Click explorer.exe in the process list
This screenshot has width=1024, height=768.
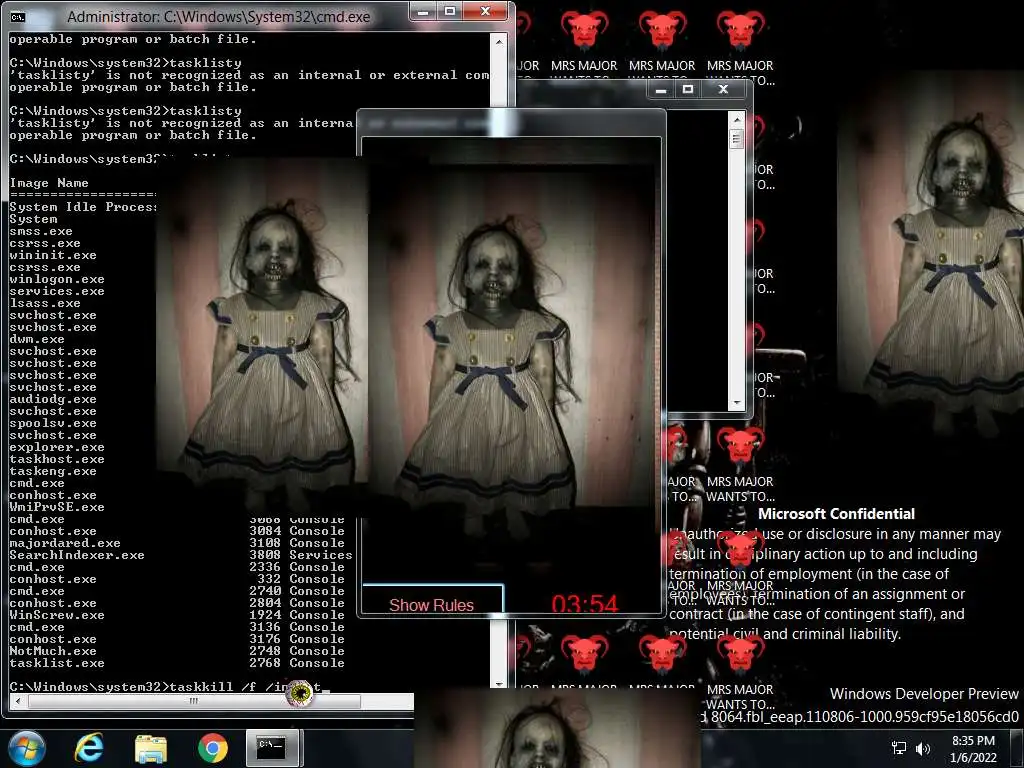[x=57, y=447]
